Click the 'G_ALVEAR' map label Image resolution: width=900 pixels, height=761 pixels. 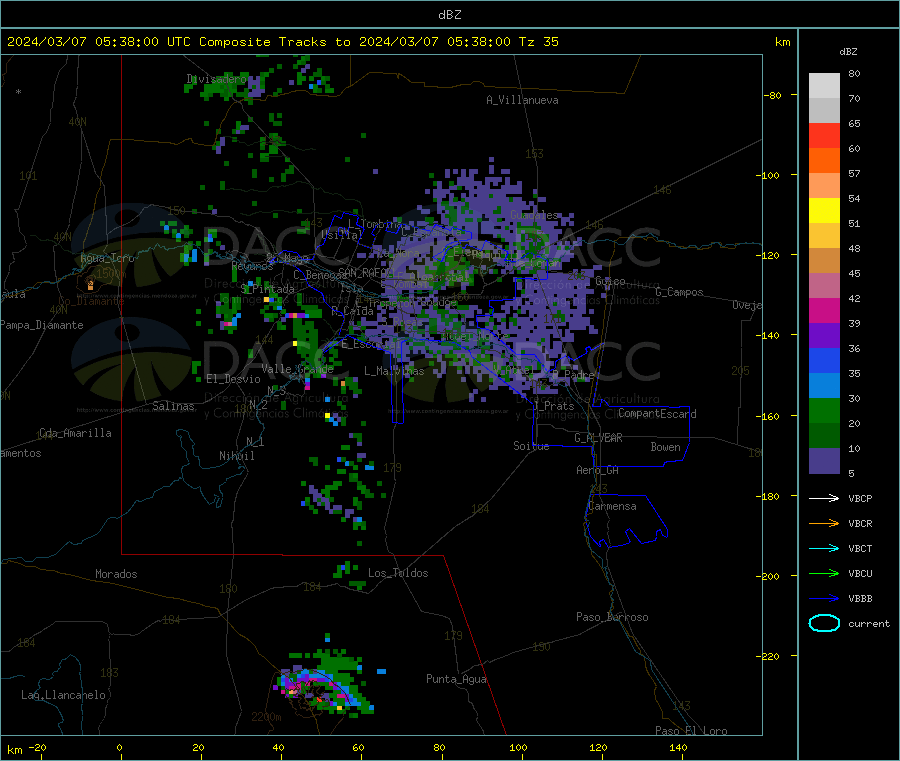[x=598, y=438]
